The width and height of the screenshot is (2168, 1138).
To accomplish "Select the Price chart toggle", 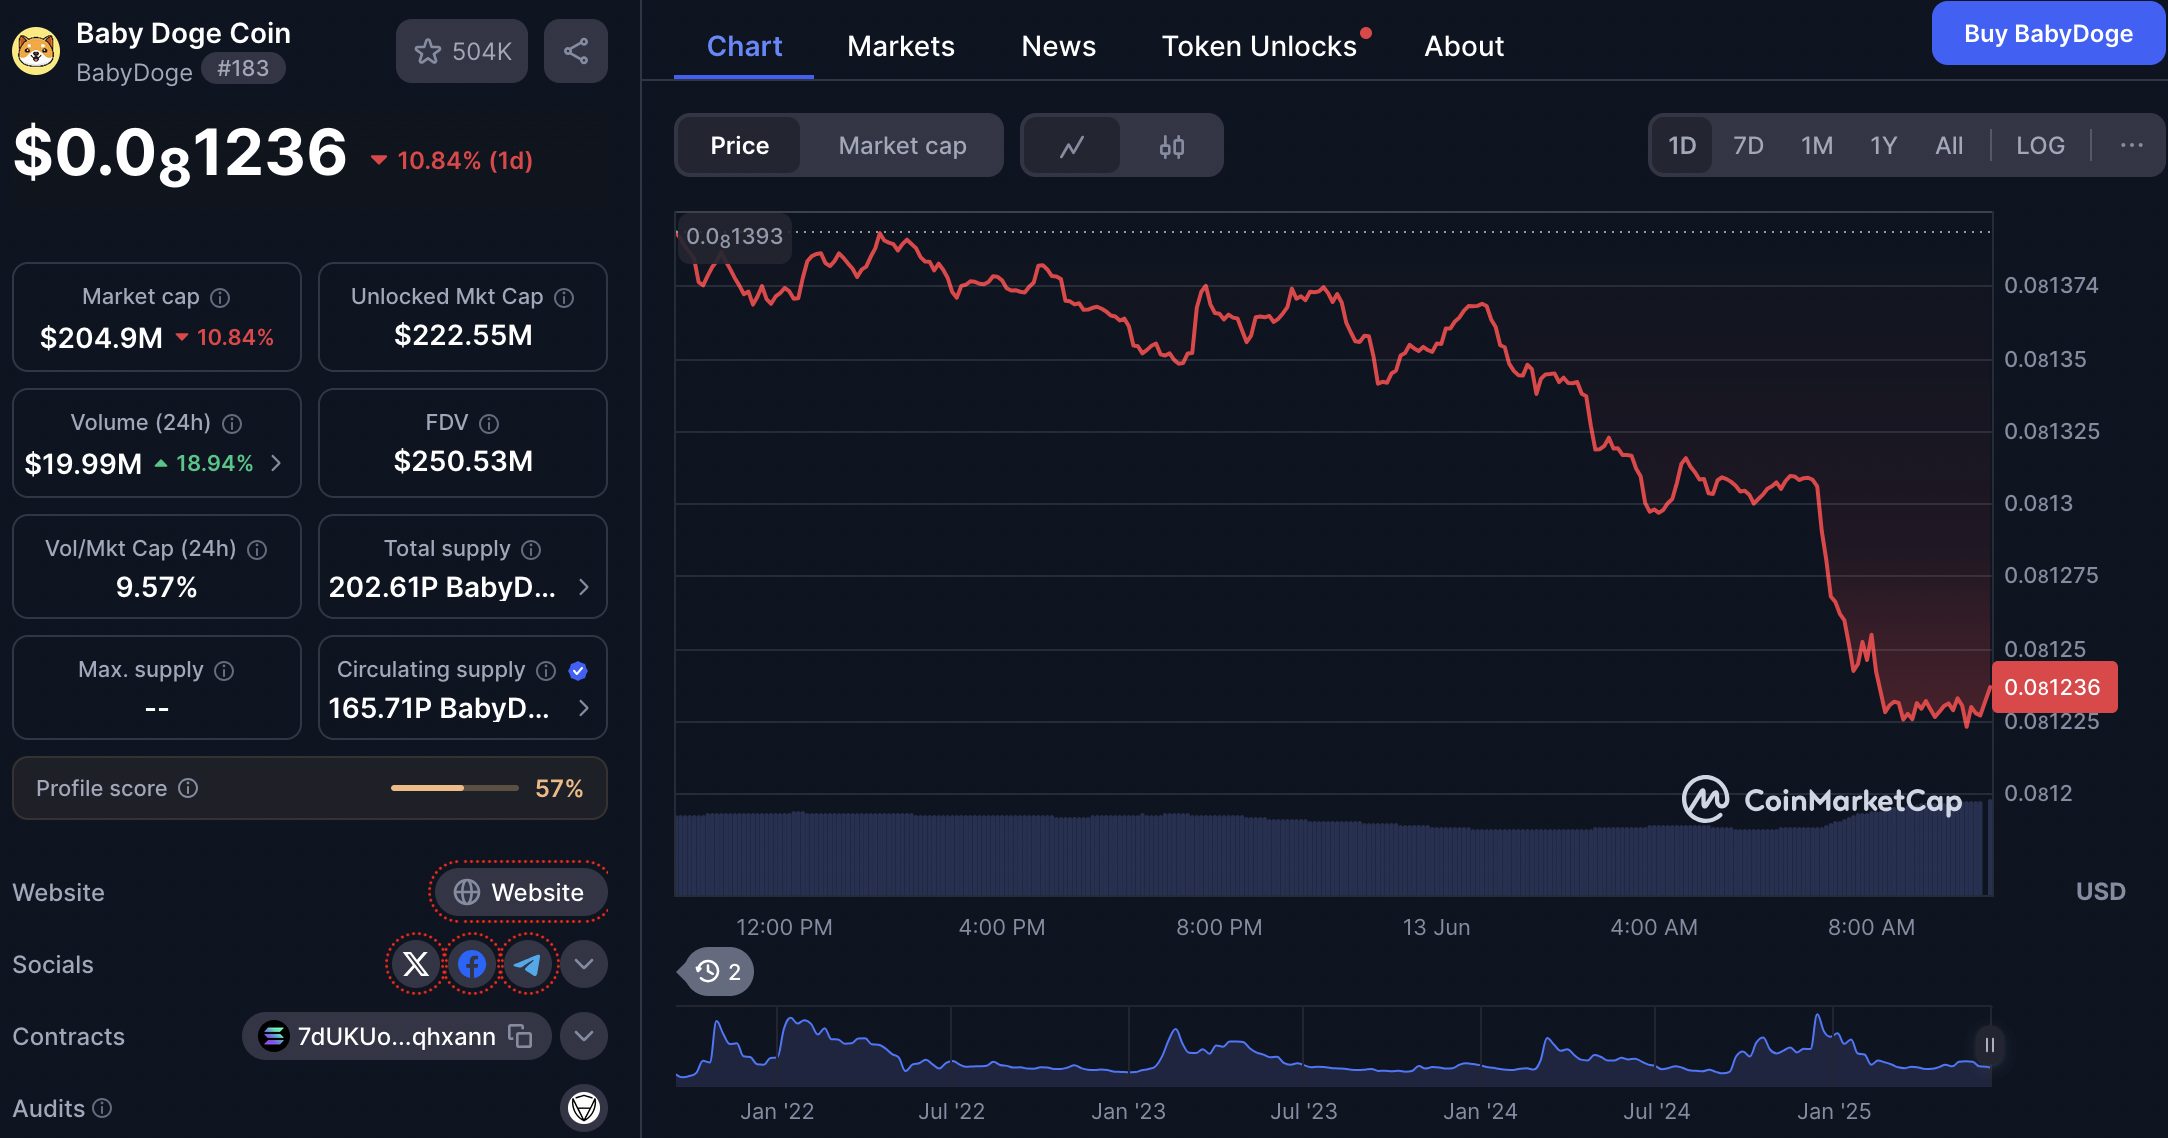I will (740, 146).
